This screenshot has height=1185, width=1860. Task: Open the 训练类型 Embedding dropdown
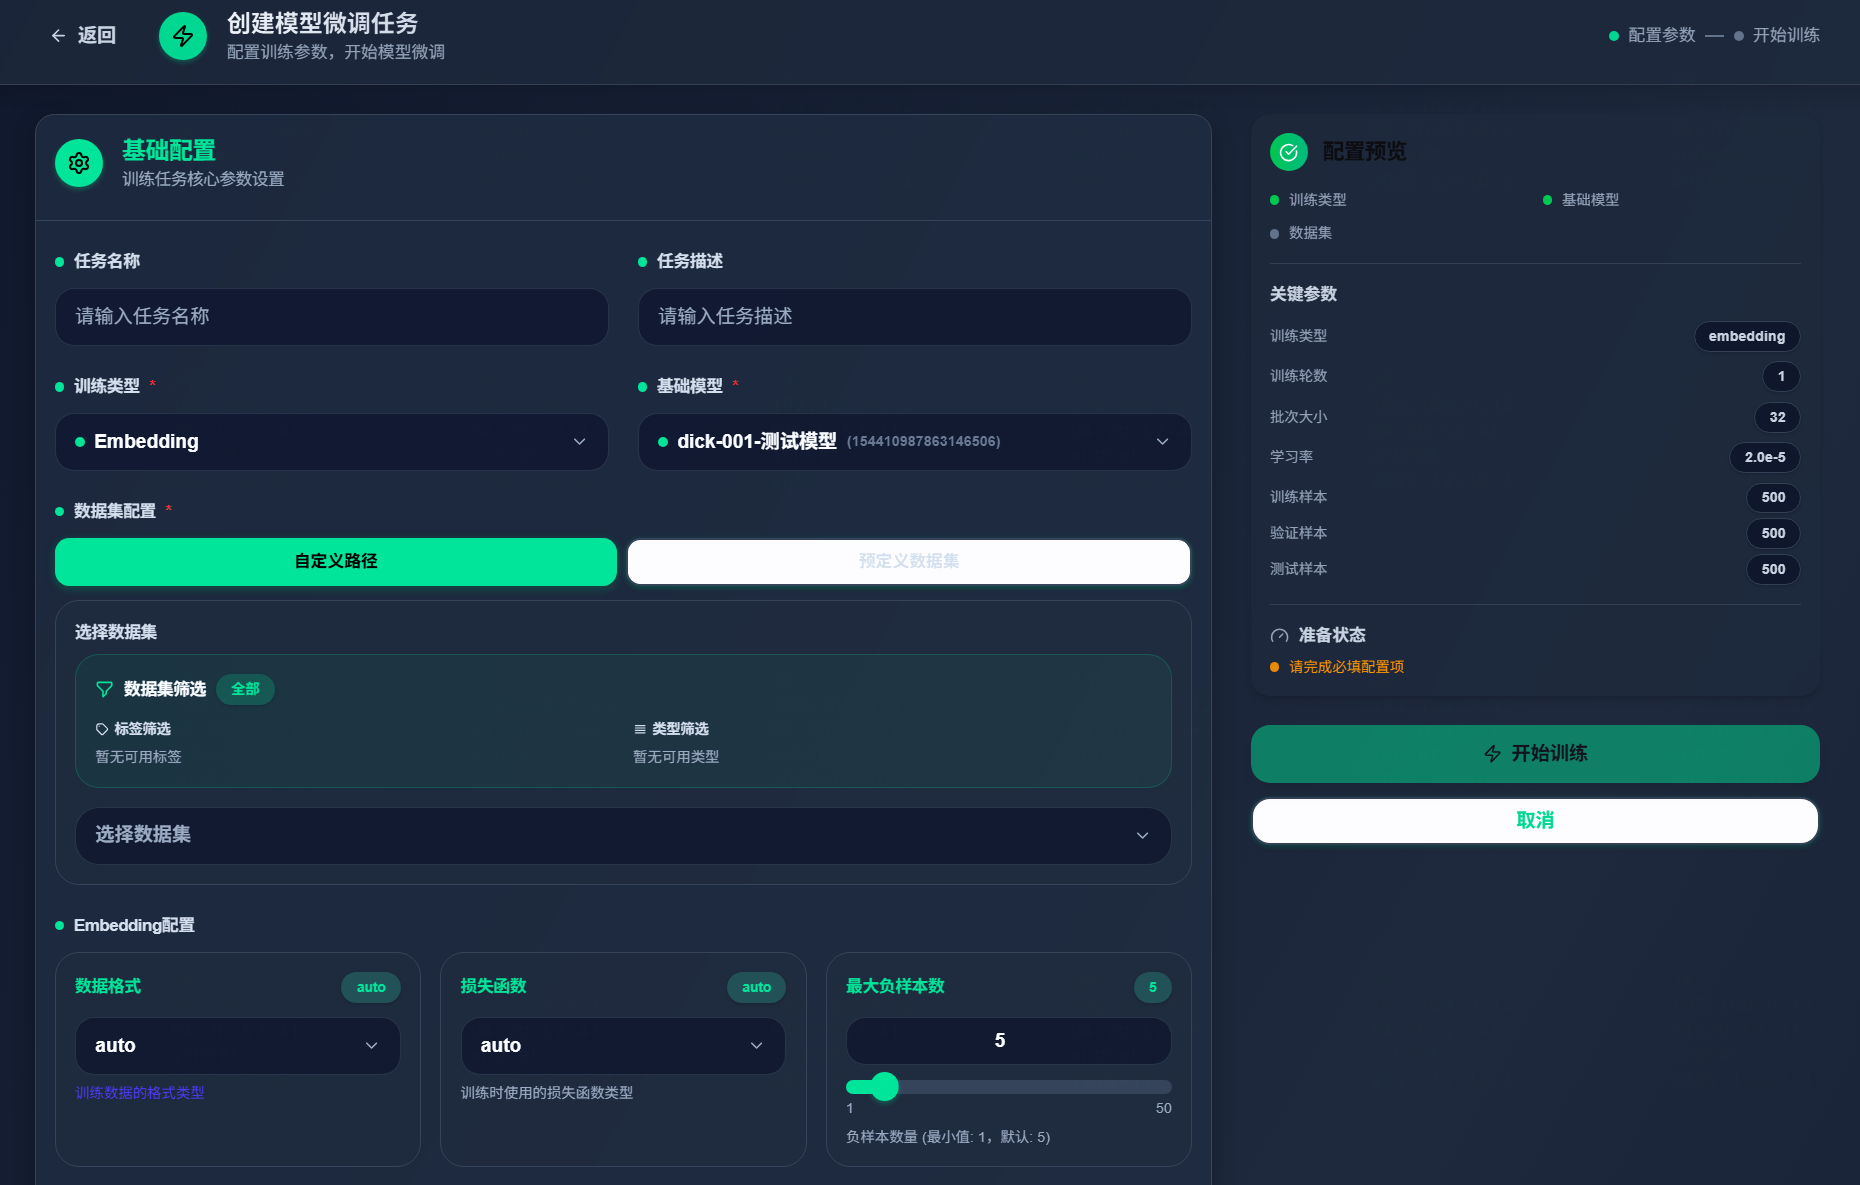pos(331,442)
